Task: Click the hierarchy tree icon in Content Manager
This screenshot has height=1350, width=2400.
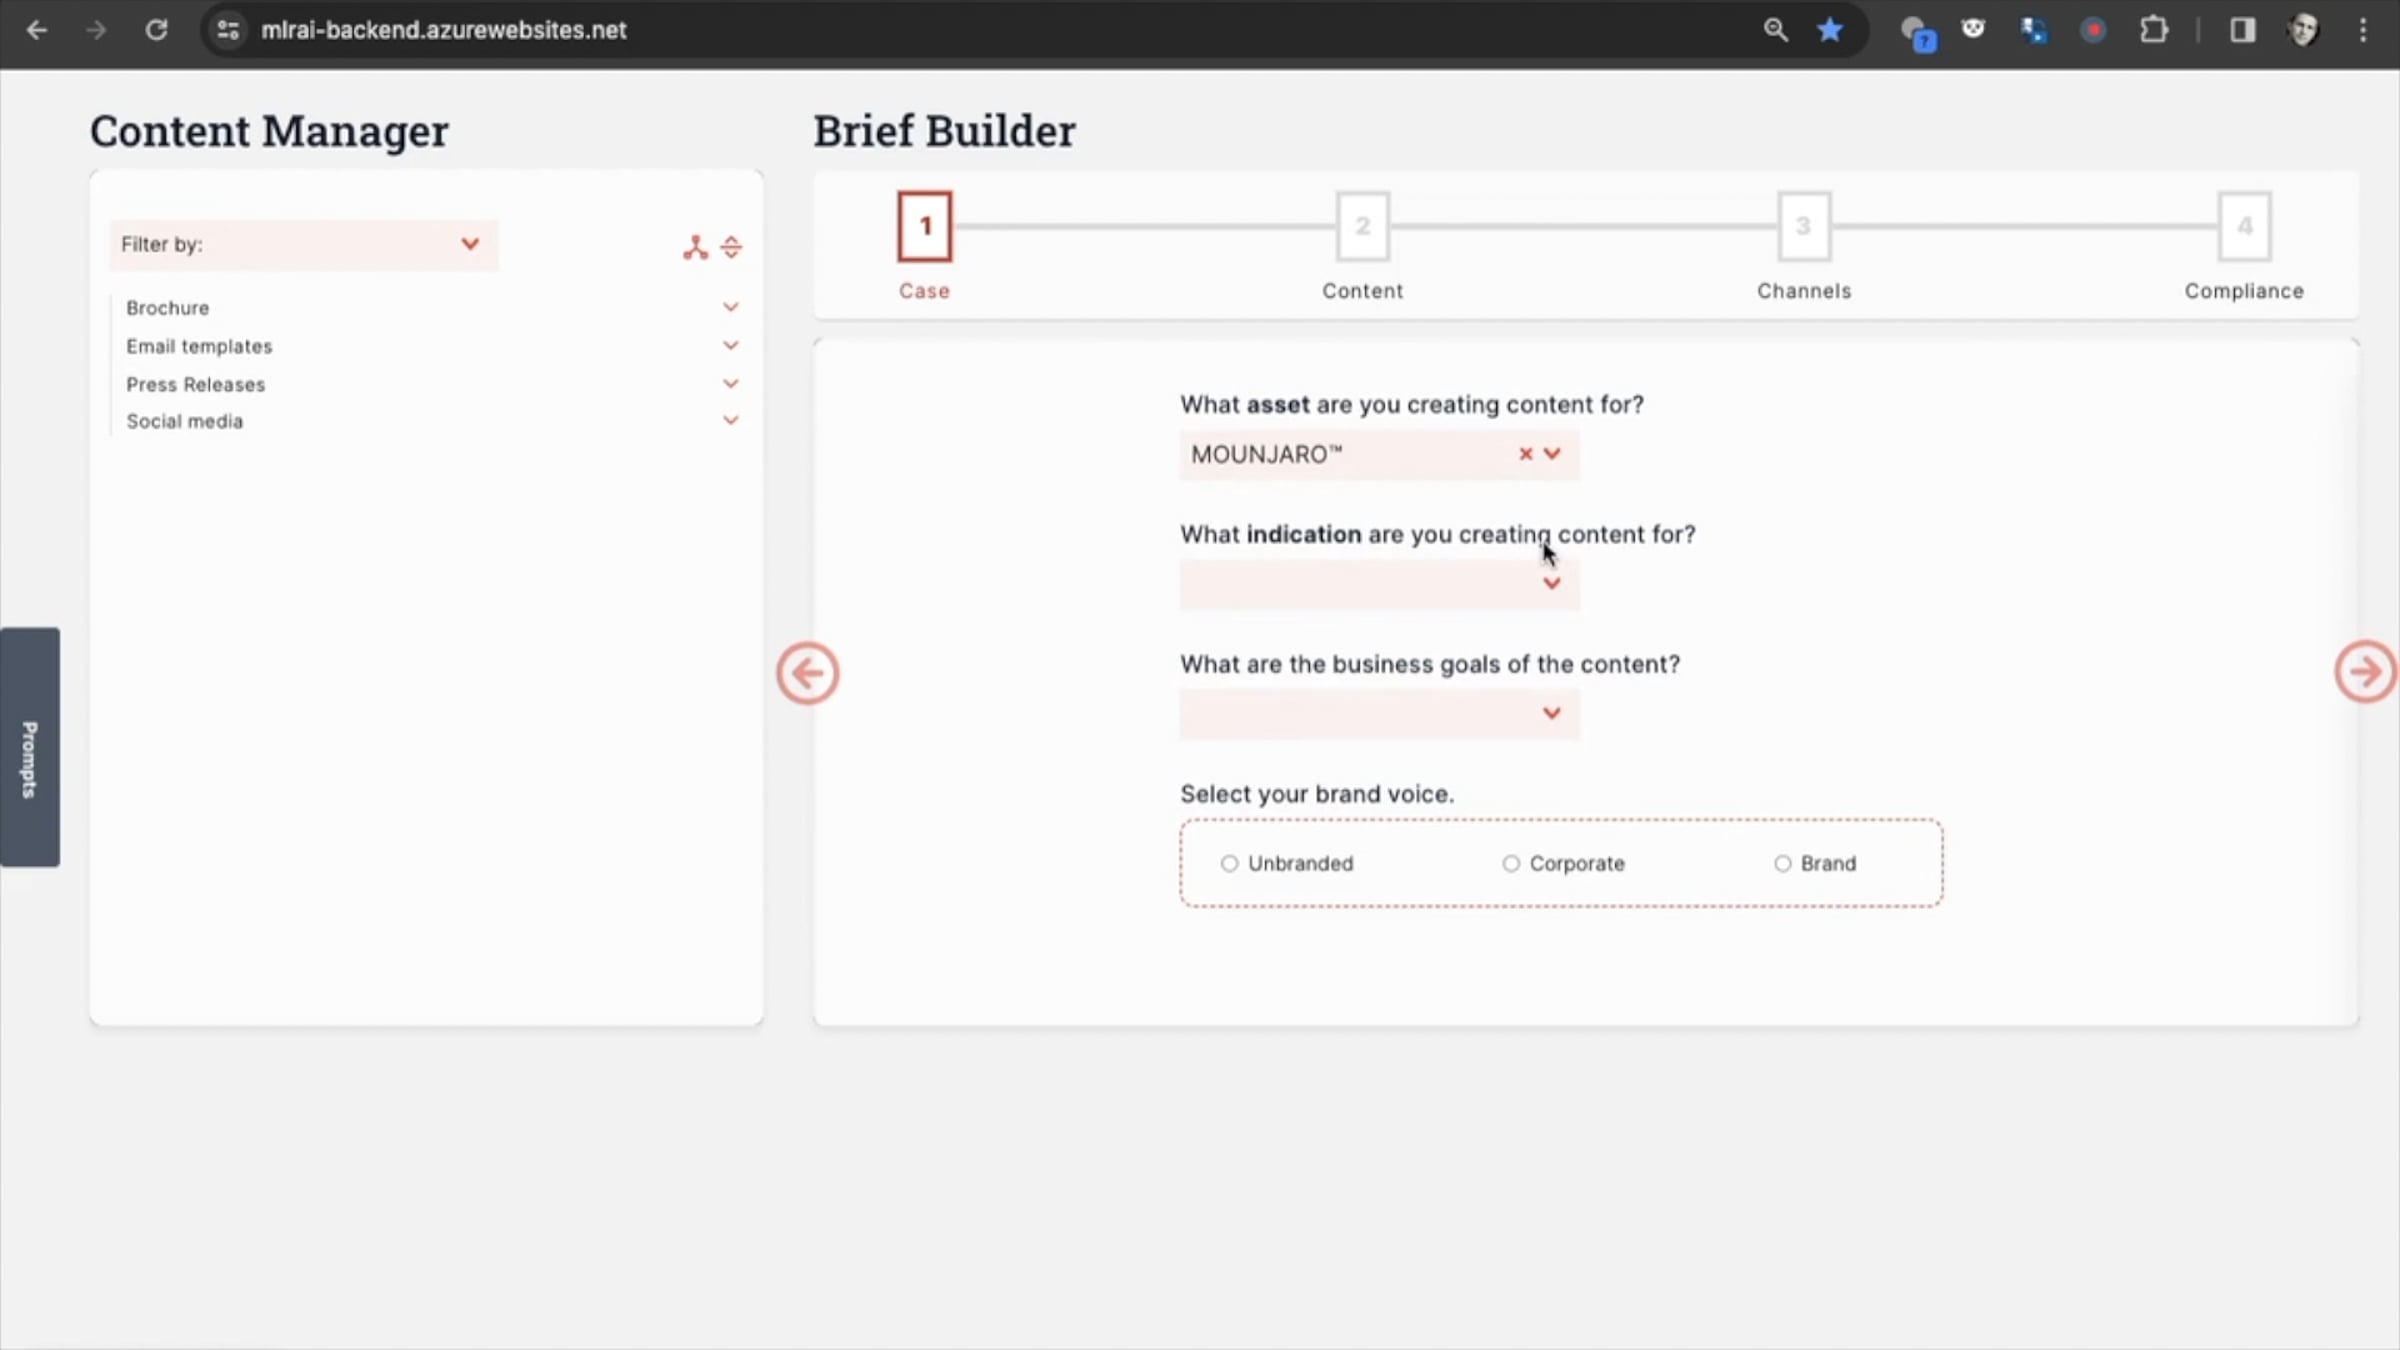Action: [695, 247]
